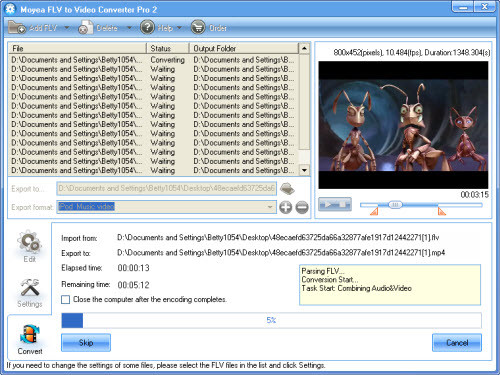500x375 pixels.
Task: Click the Help question mark icon
Action: coord(147,27)
